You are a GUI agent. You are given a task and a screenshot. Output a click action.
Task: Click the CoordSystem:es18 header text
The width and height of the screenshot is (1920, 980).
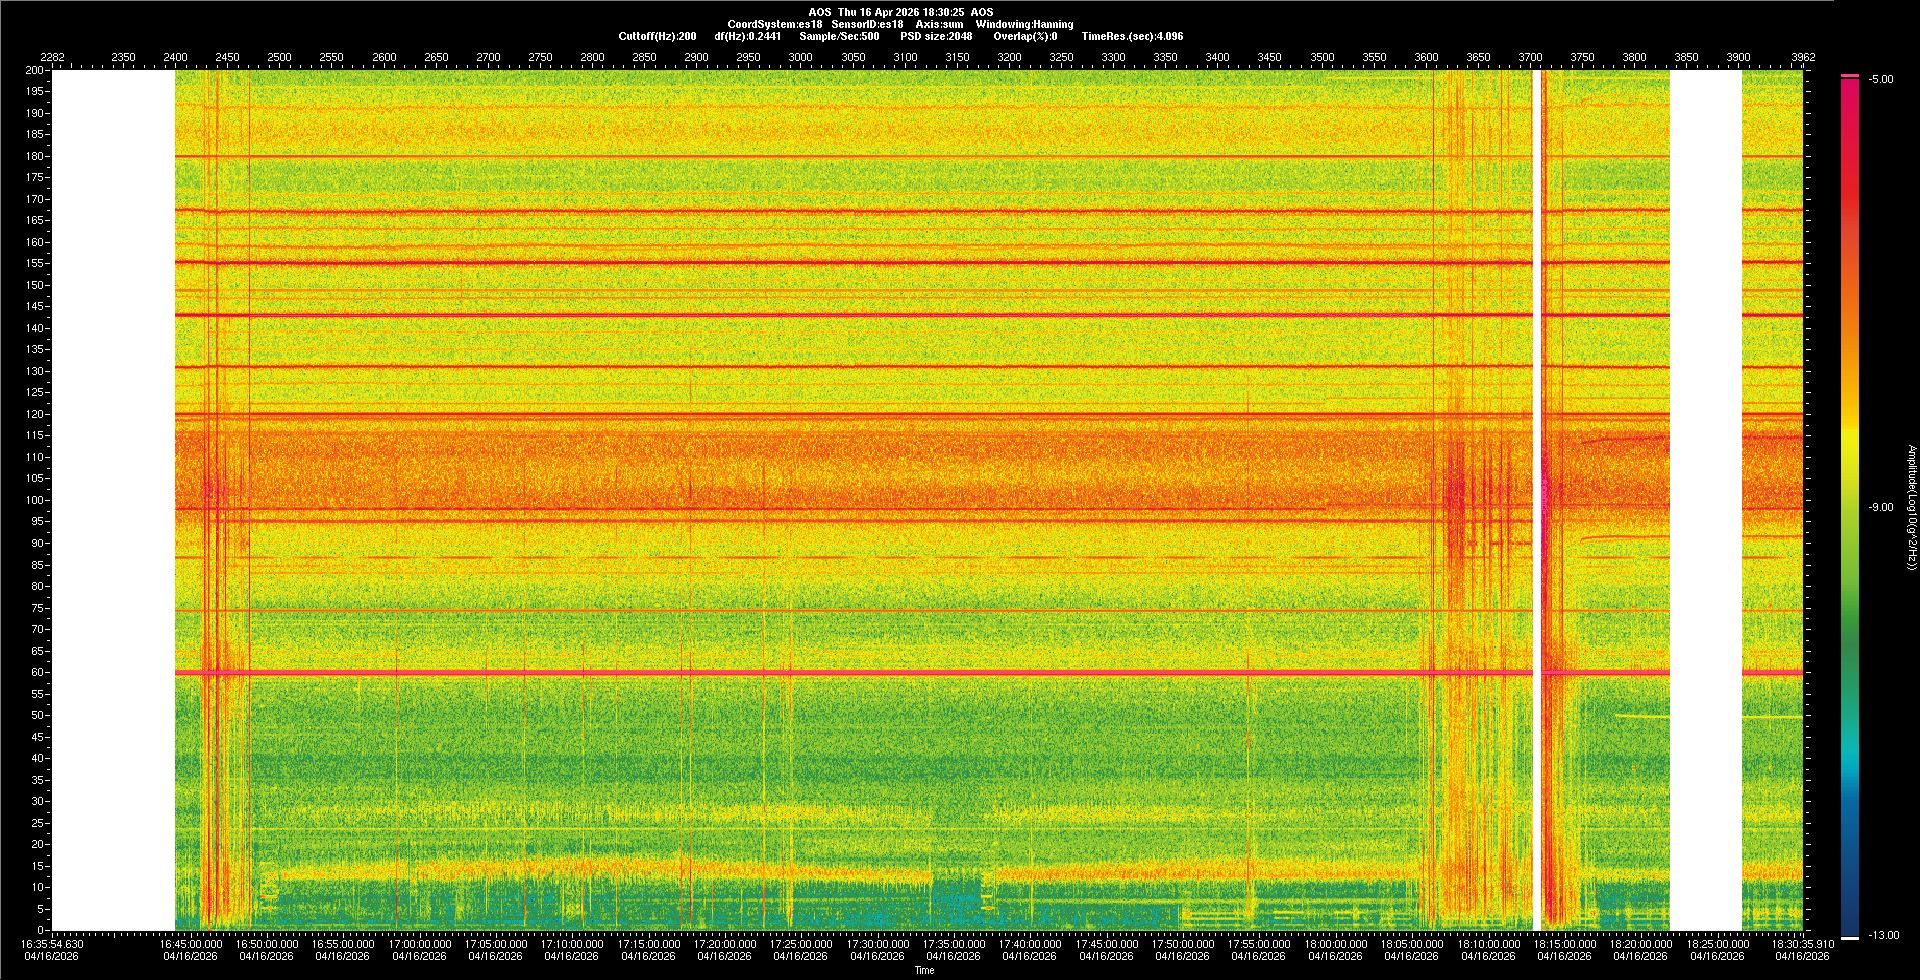(774, 24)
